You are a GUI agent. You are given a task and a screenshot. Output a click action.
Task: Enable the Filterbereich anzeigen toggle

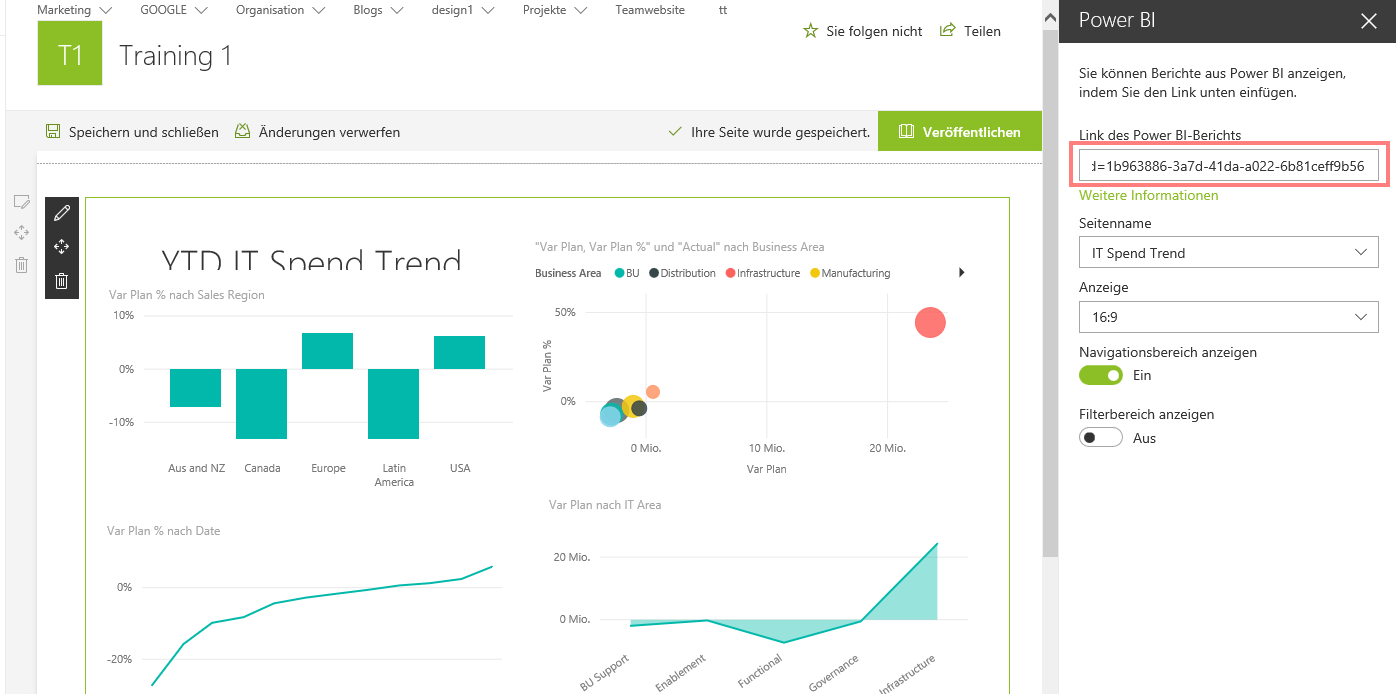pyautogui.click(x=1101, y=437)
